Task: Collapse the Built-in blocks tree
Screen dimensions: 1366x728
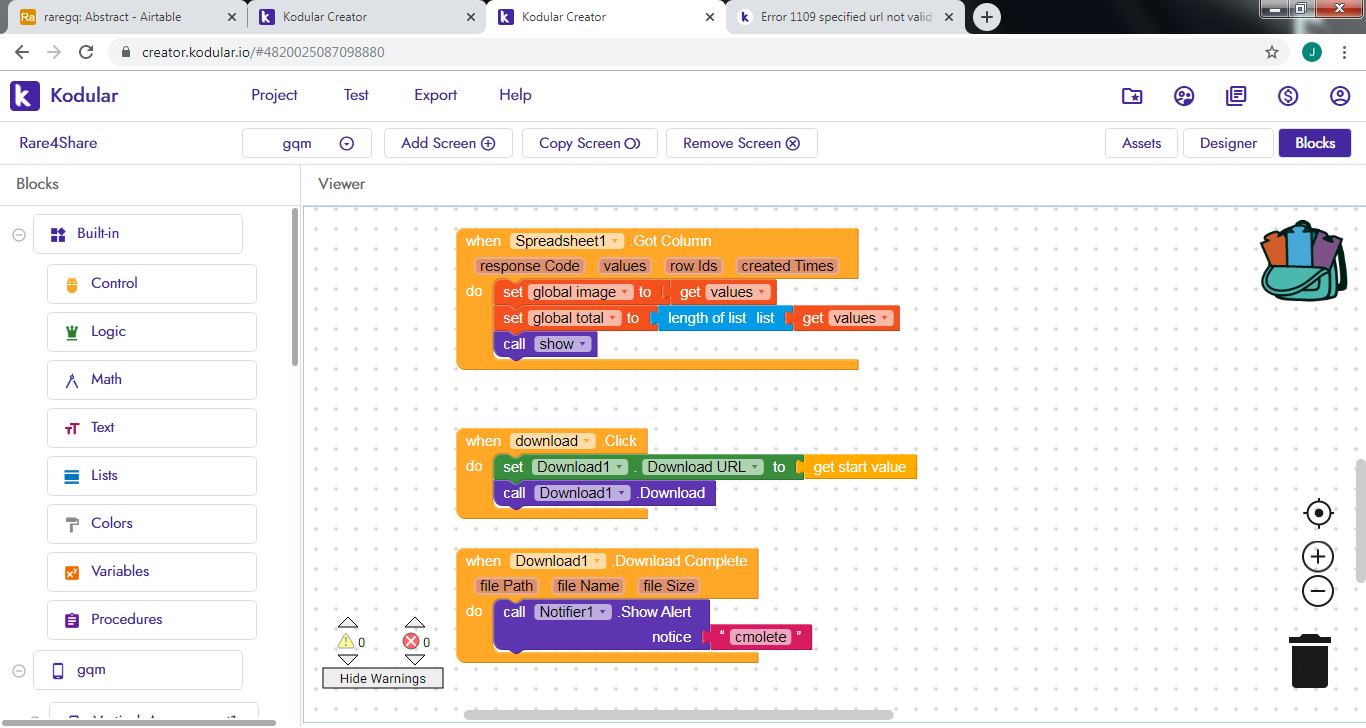Action: [x=19, y=234]
